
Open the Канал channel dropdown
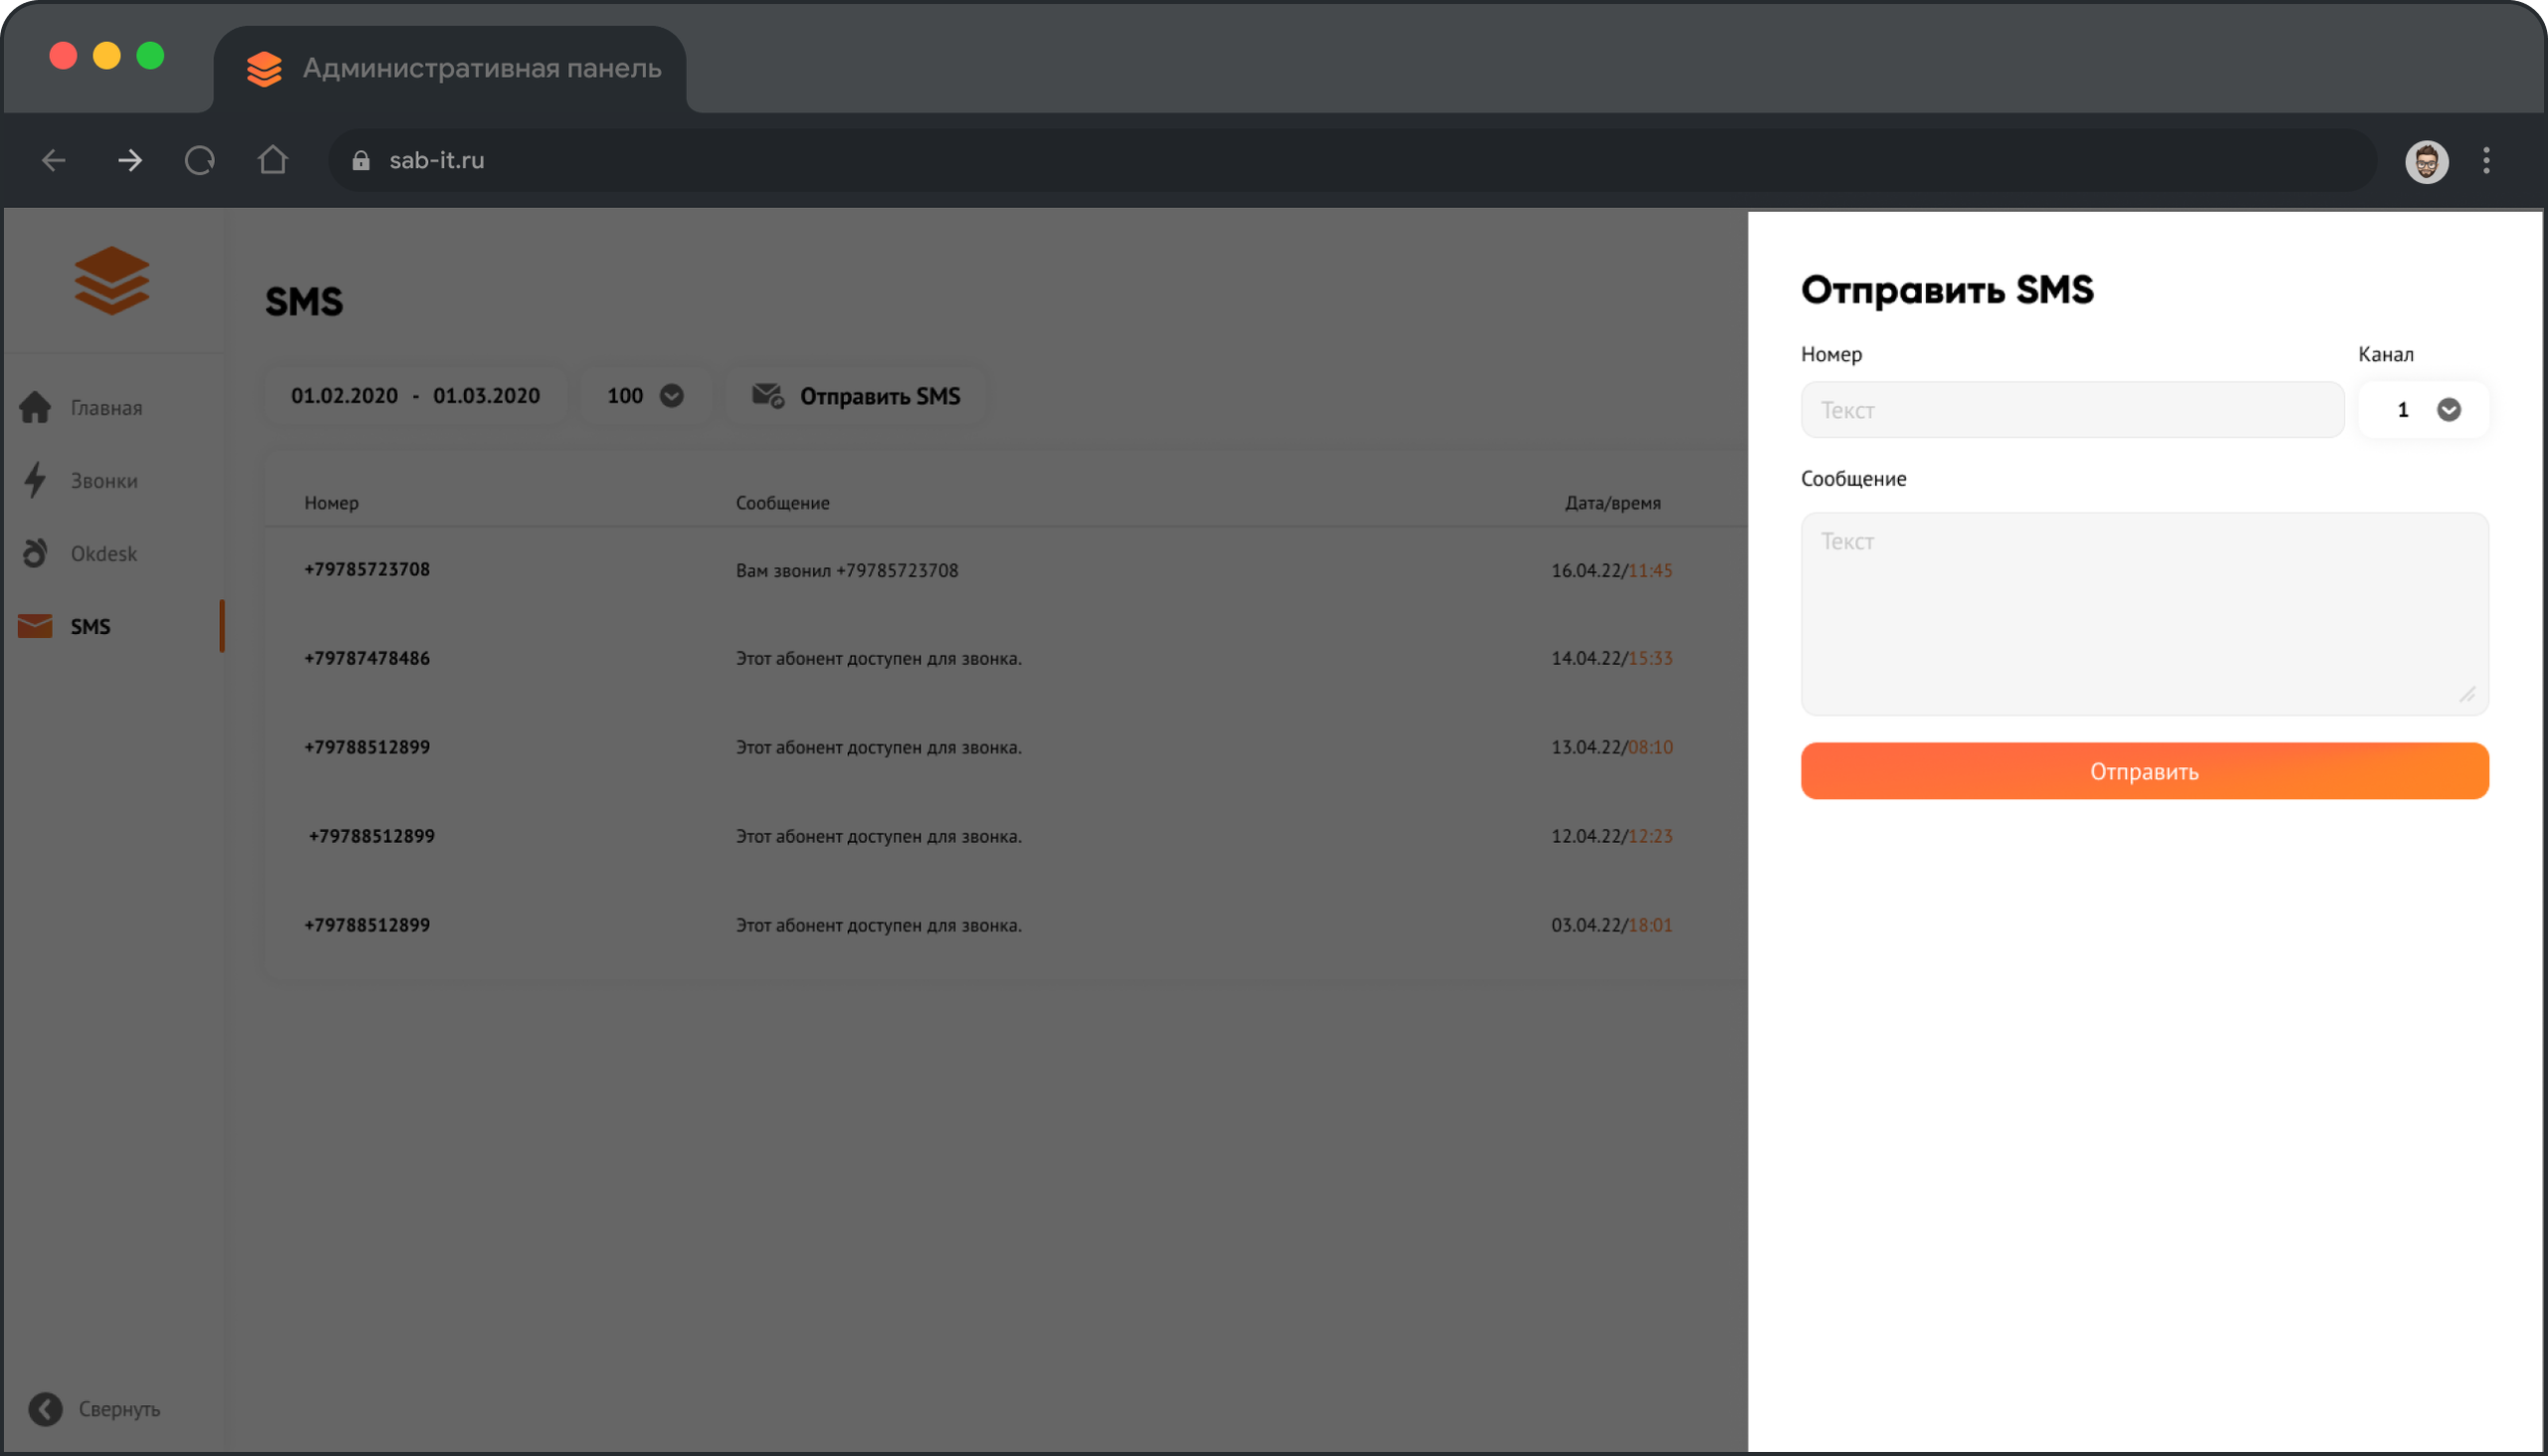click(2424, 410)
